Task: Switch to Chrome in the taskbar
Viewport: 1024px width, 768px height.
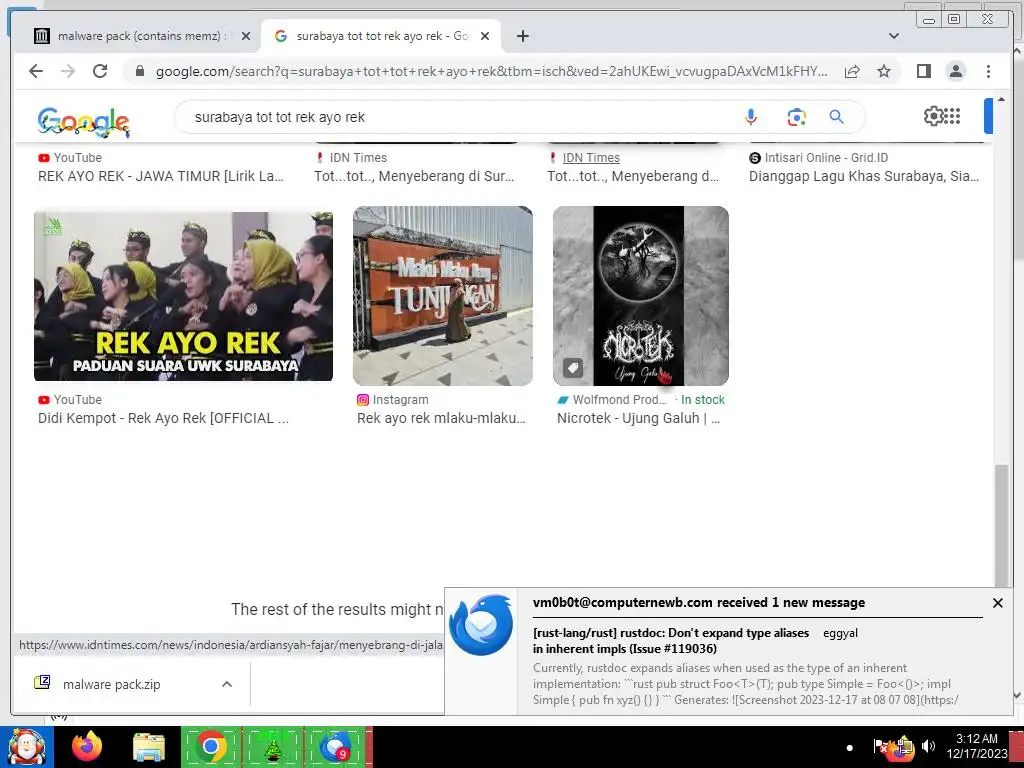Action: [x=210, y=747]
